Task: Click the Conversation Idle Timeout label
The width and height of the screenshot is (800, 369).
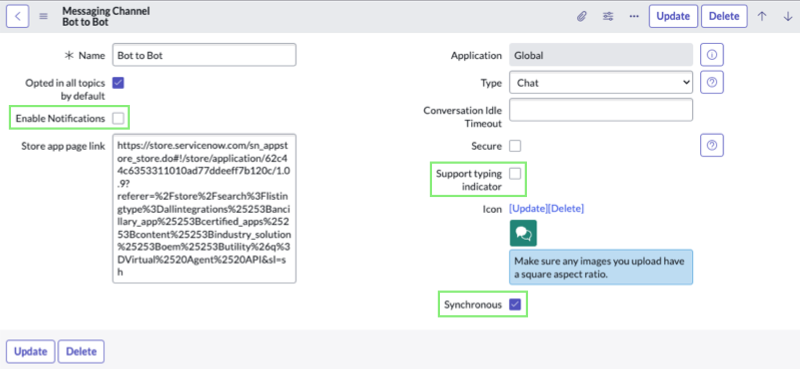Action: click(x=463, y=117)
